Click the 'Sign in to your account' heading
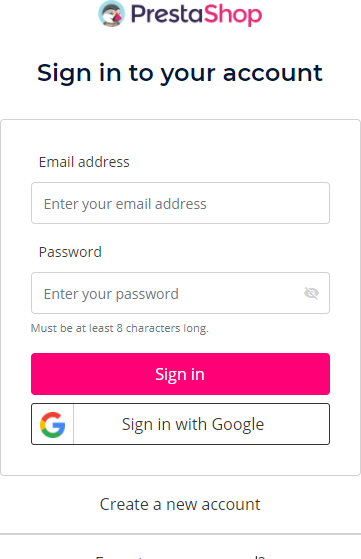The height and width of the screenshot is (559, 361). coord(180,73)
